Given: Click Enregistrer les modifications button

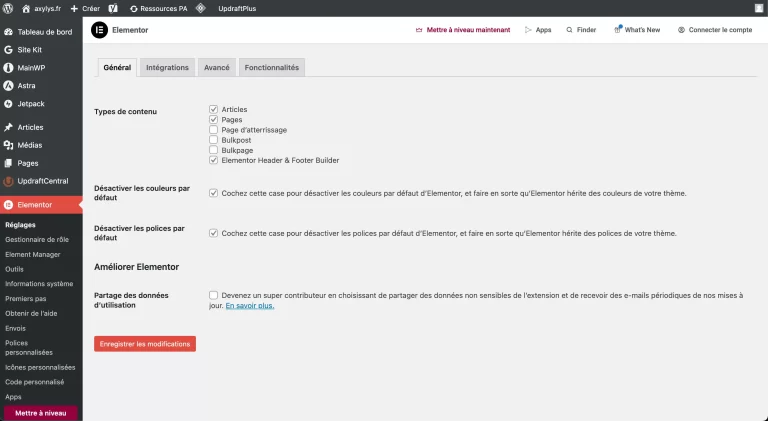Looking at the screenshot, I should (x=145, y=344).
